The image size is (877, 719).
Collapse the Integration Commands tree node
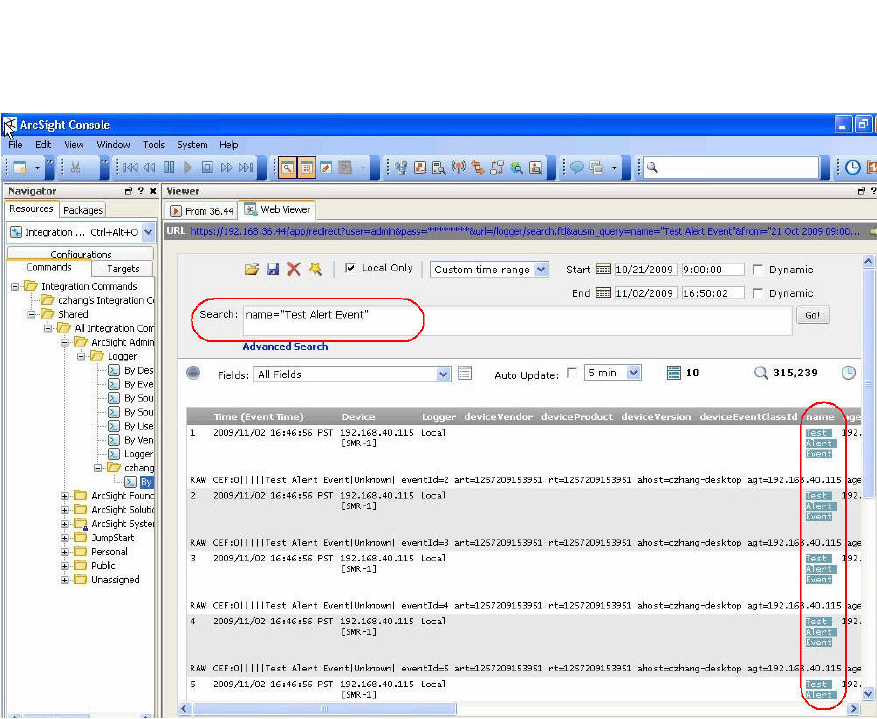click(x=15, y=286)
